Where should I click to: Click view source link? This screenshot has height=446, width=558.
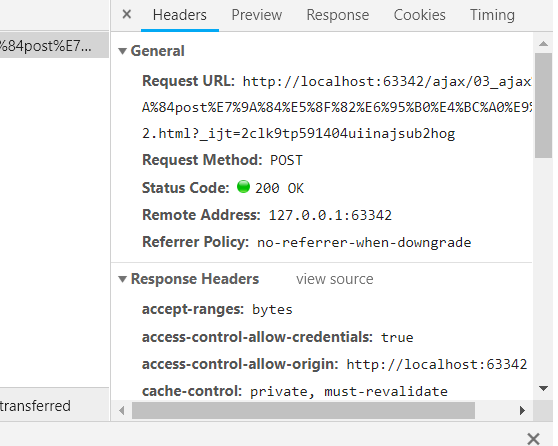[335, 279]
